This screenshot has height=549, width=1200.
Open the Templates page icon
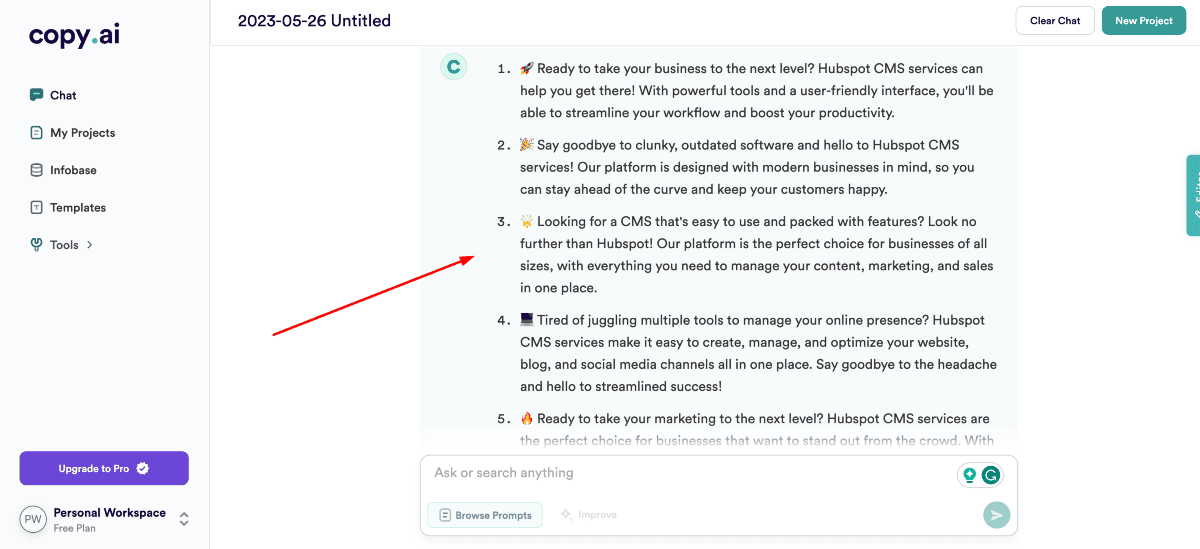click(x=37, y=208)
